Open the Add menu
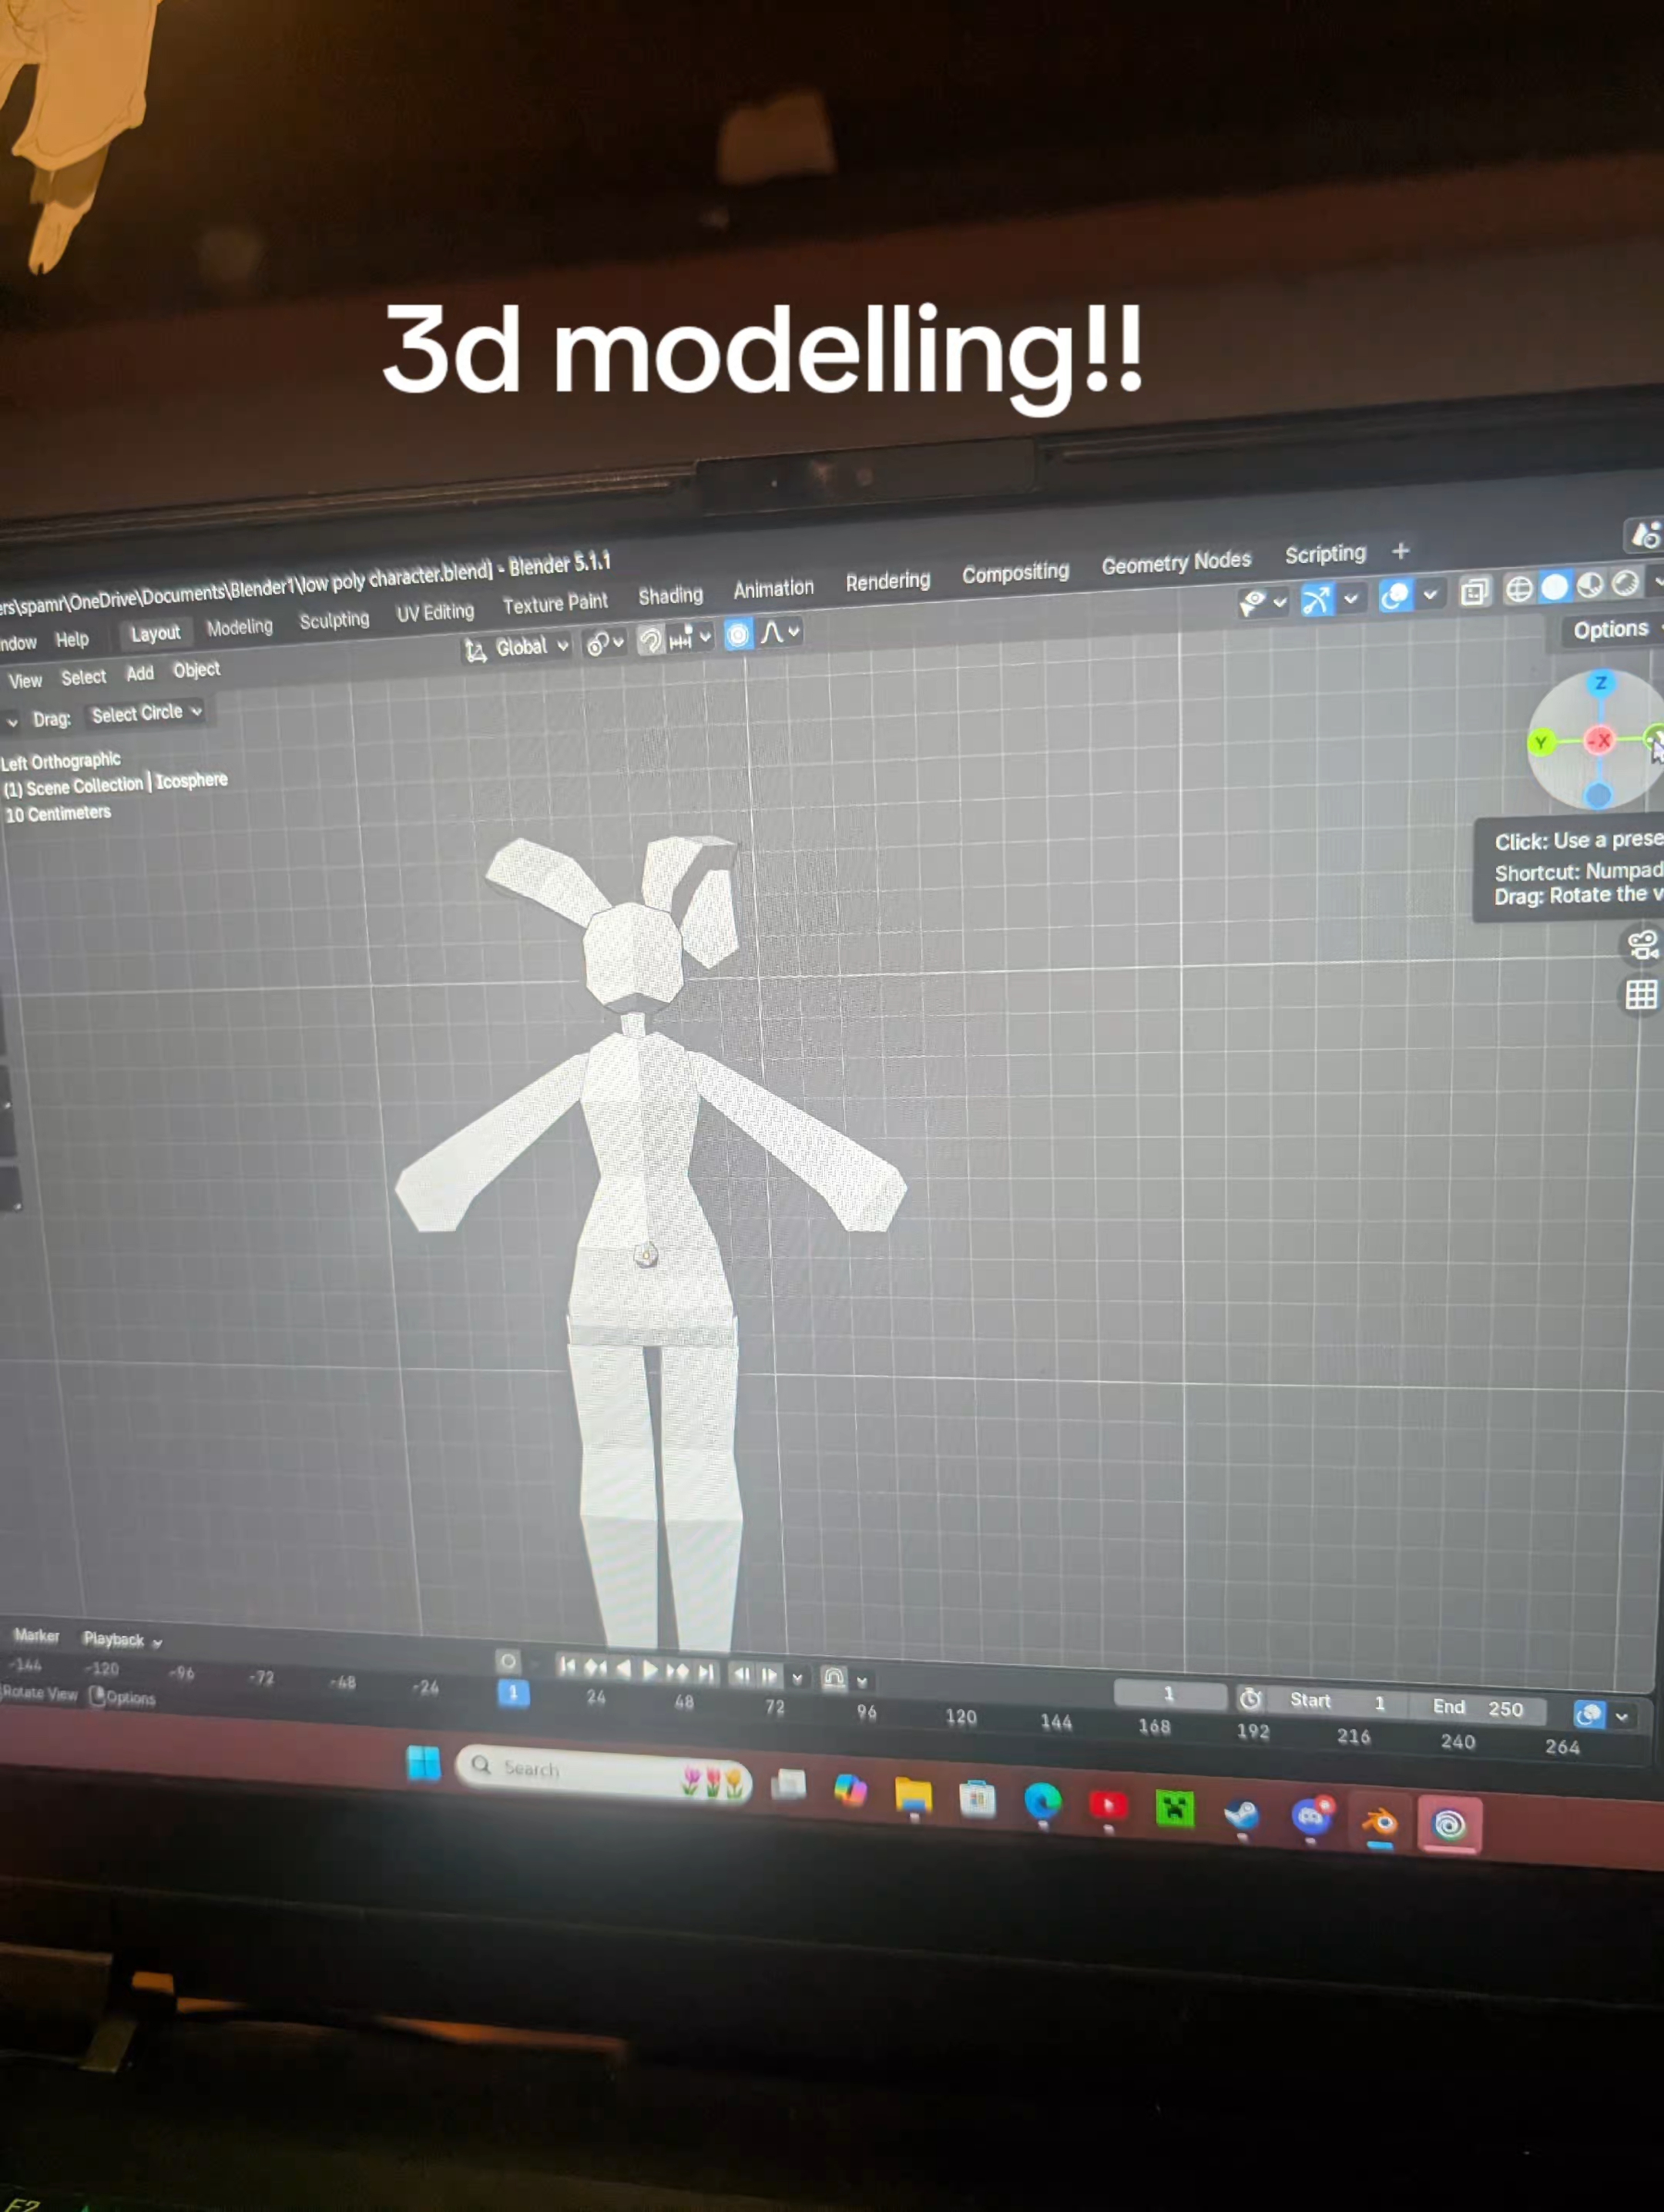The image size is (1664, 2212). click(x=139, y=674)
